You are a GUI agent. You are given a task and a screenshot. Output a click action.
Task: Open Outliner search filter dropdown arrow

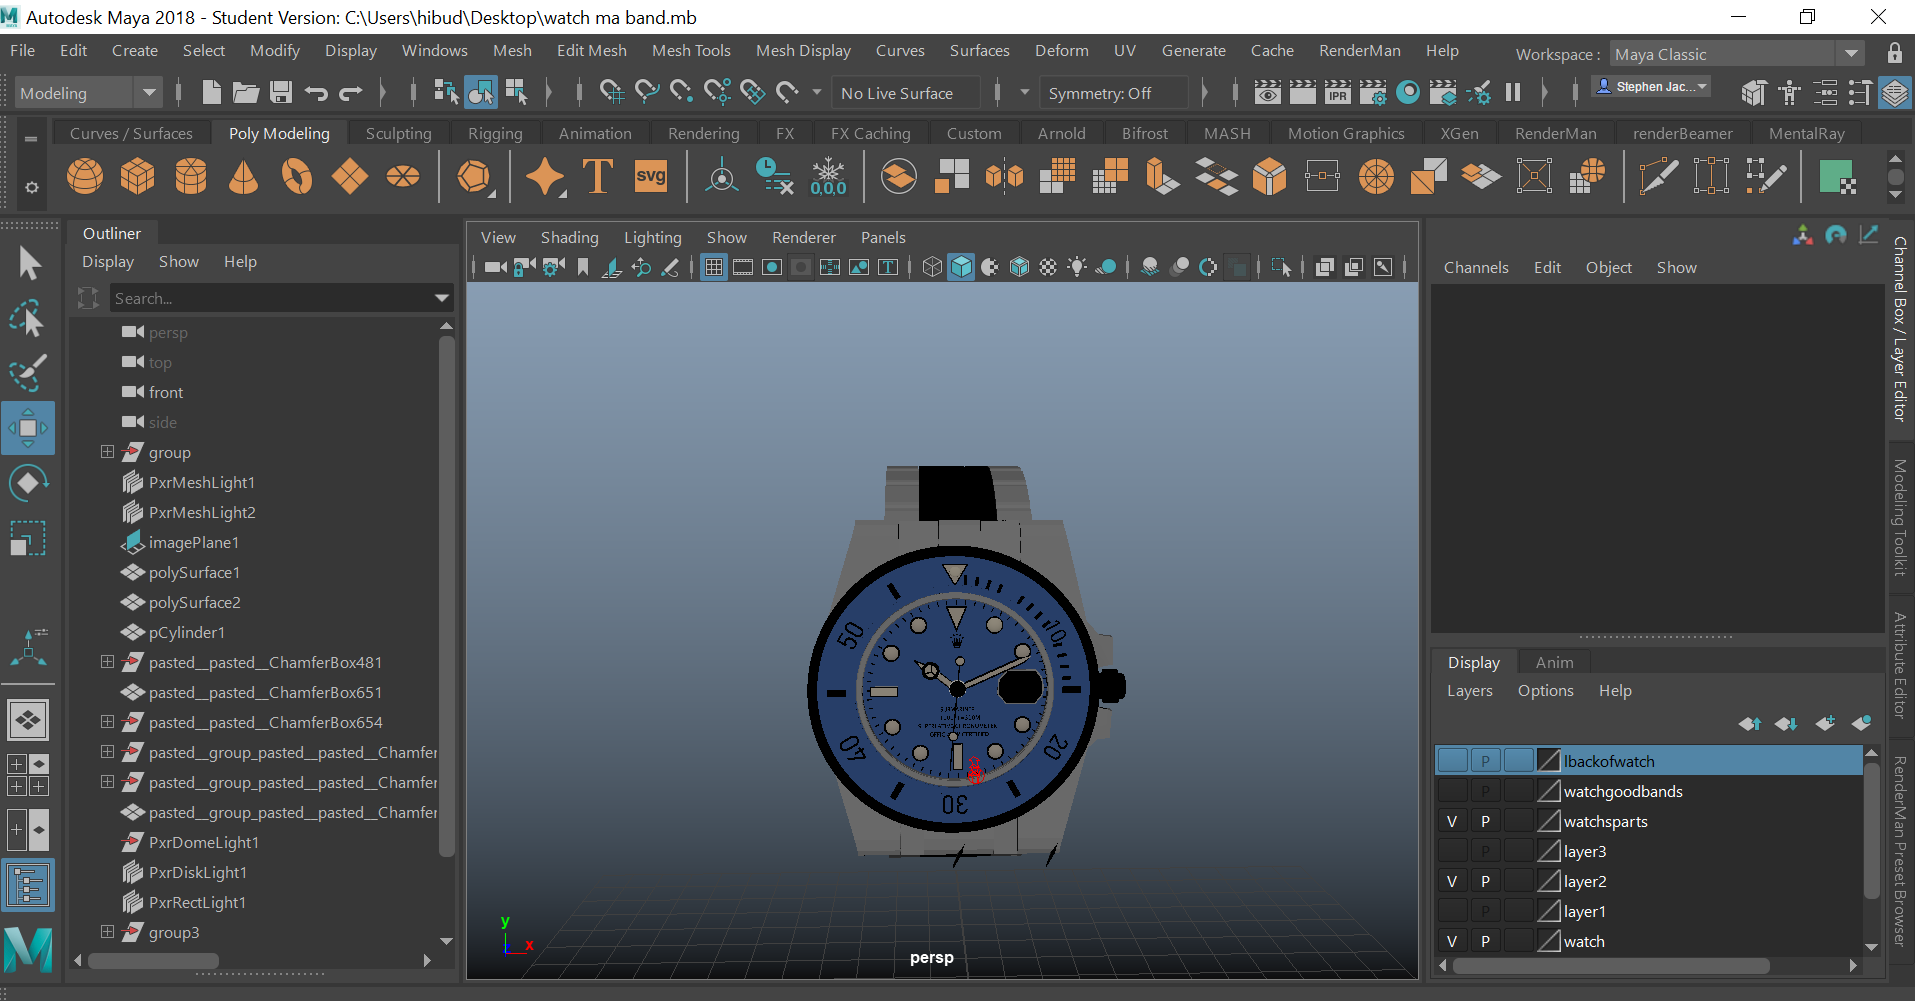coord(441,298)
